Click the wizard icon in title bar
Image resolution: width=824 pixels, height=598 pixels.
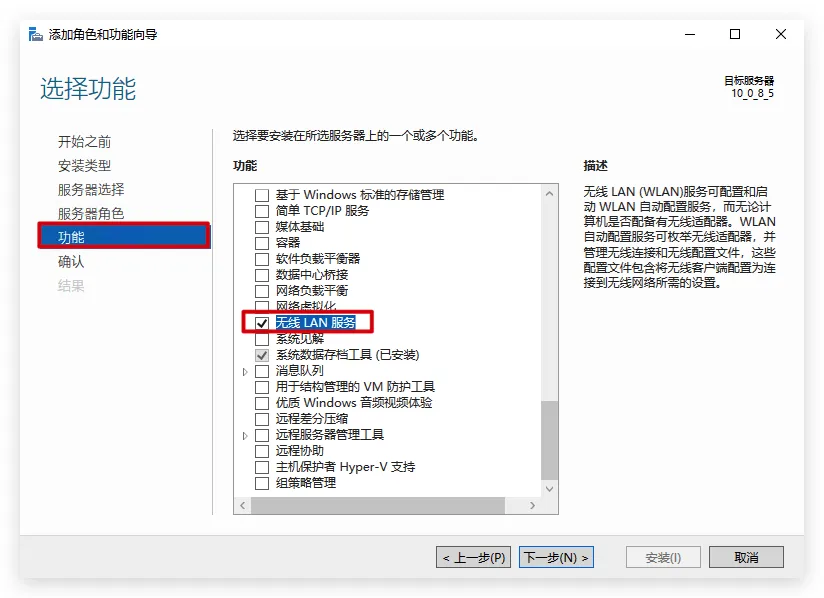pyautogui.click(x=36, y=35)
